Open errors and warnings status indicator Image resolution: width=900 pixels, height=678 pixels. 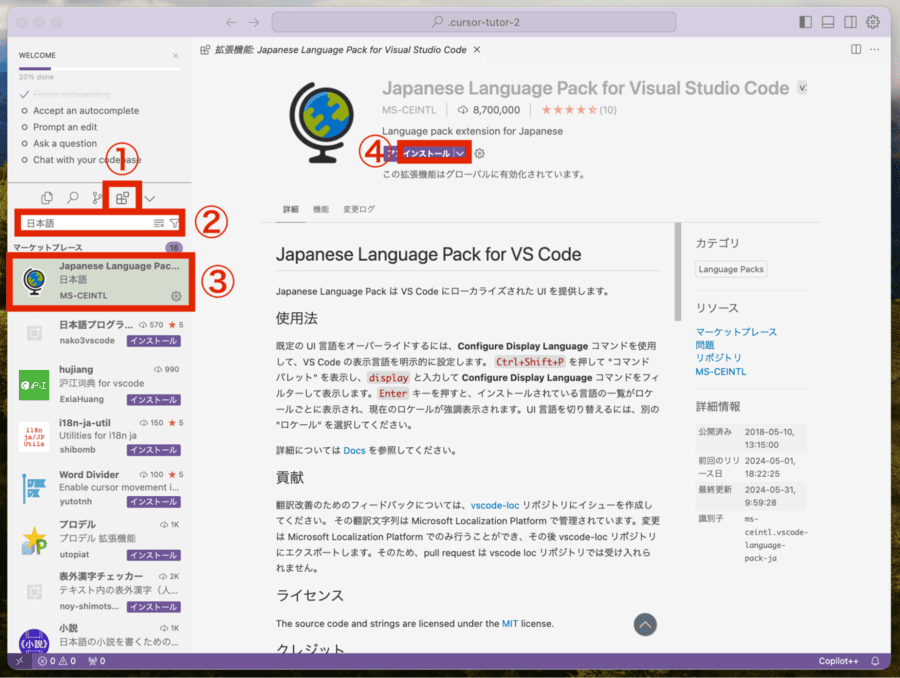click(x=57, y=661)
